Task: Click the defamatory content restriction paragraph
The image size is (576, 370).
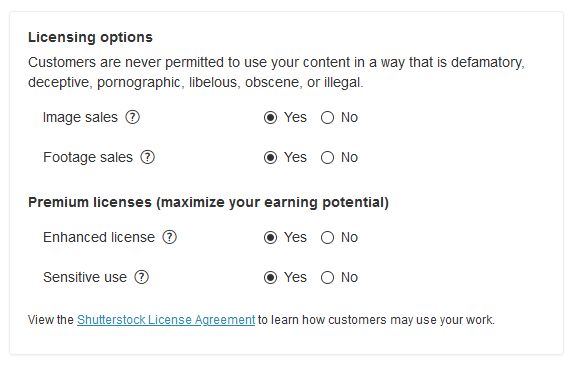Action: coord(276,72)
